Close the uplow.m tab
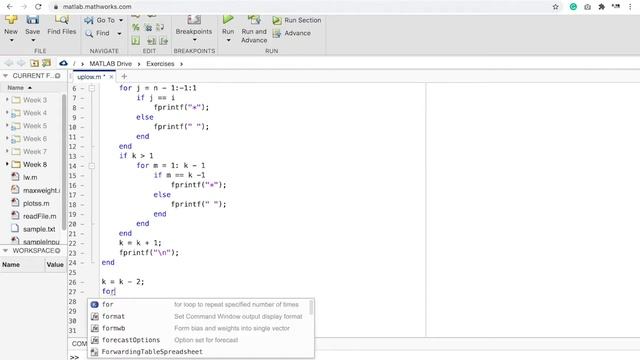The width and height of the screenshot is (640, 360). pyautogui.click(x=111, y=77)
